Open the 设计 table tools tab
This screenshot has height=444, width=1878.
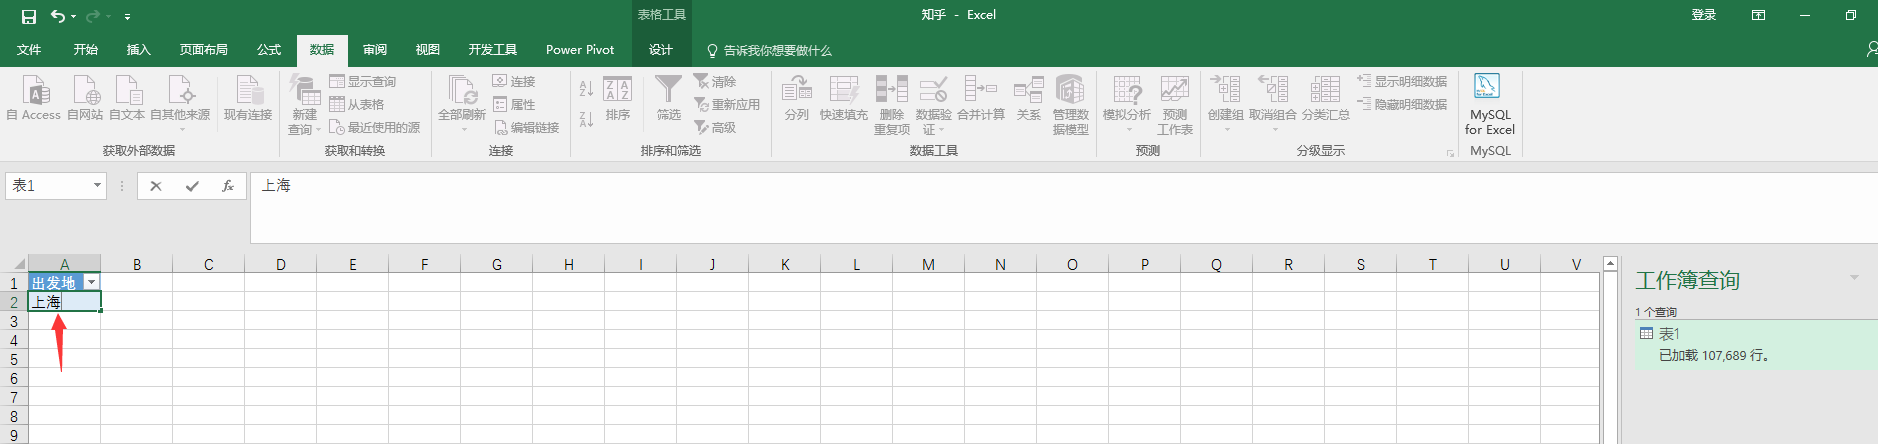(x=661, y=50)
